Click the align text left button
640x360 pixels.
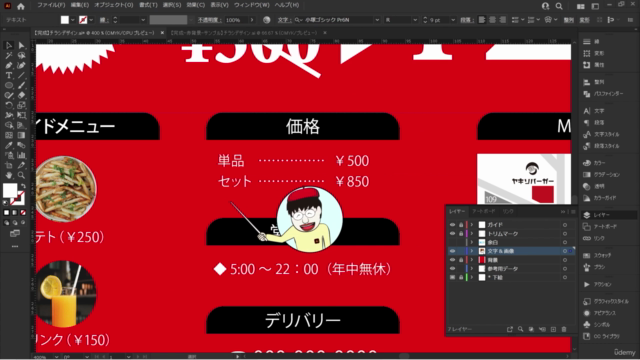(x=482, y=20)
